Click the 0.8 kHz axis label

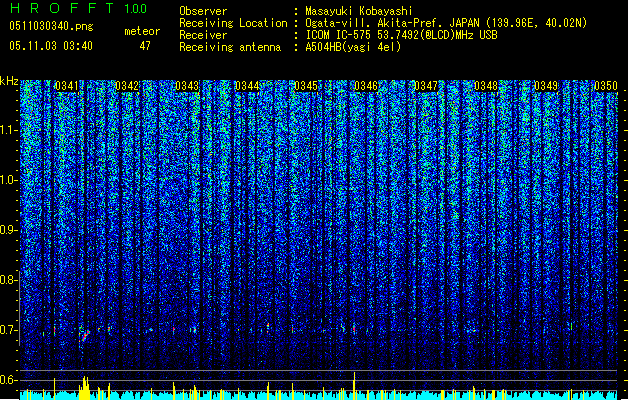9,280
